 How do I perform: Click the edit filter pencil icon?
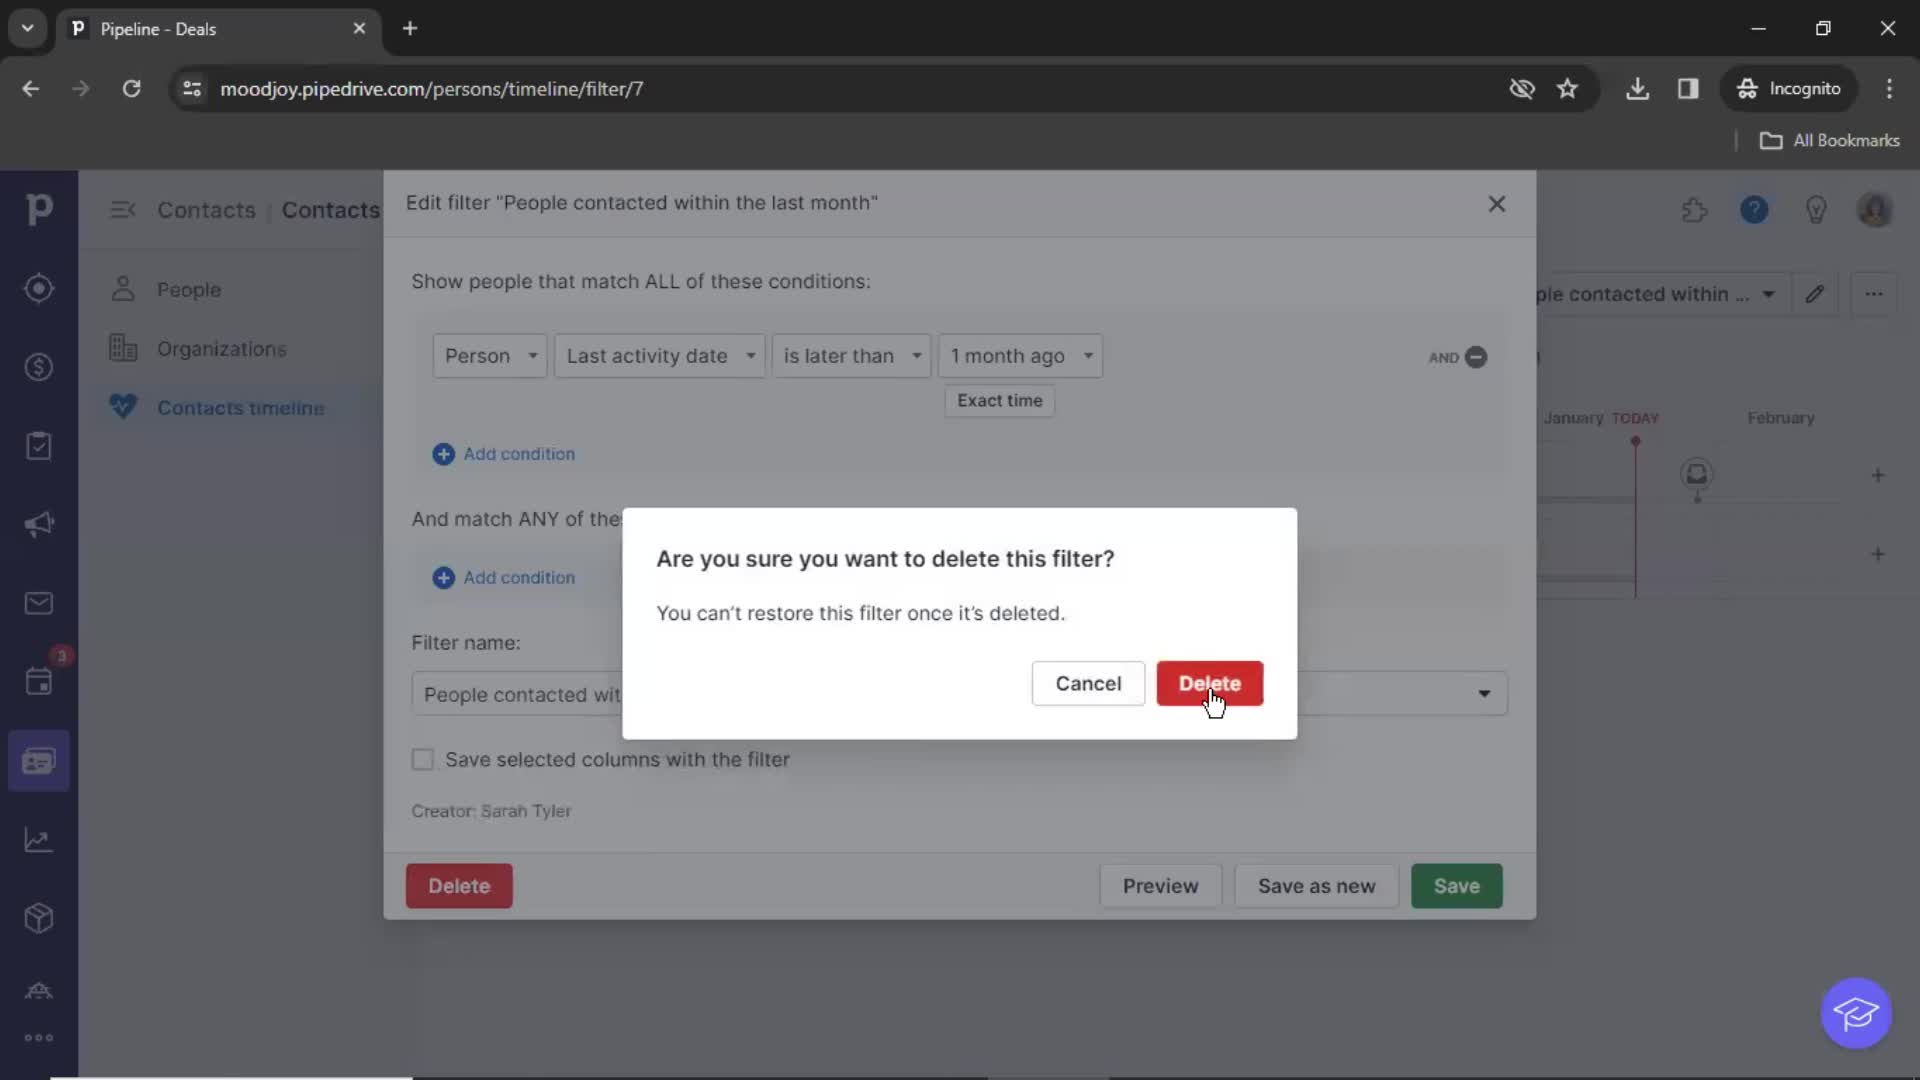click(1816, 293)
